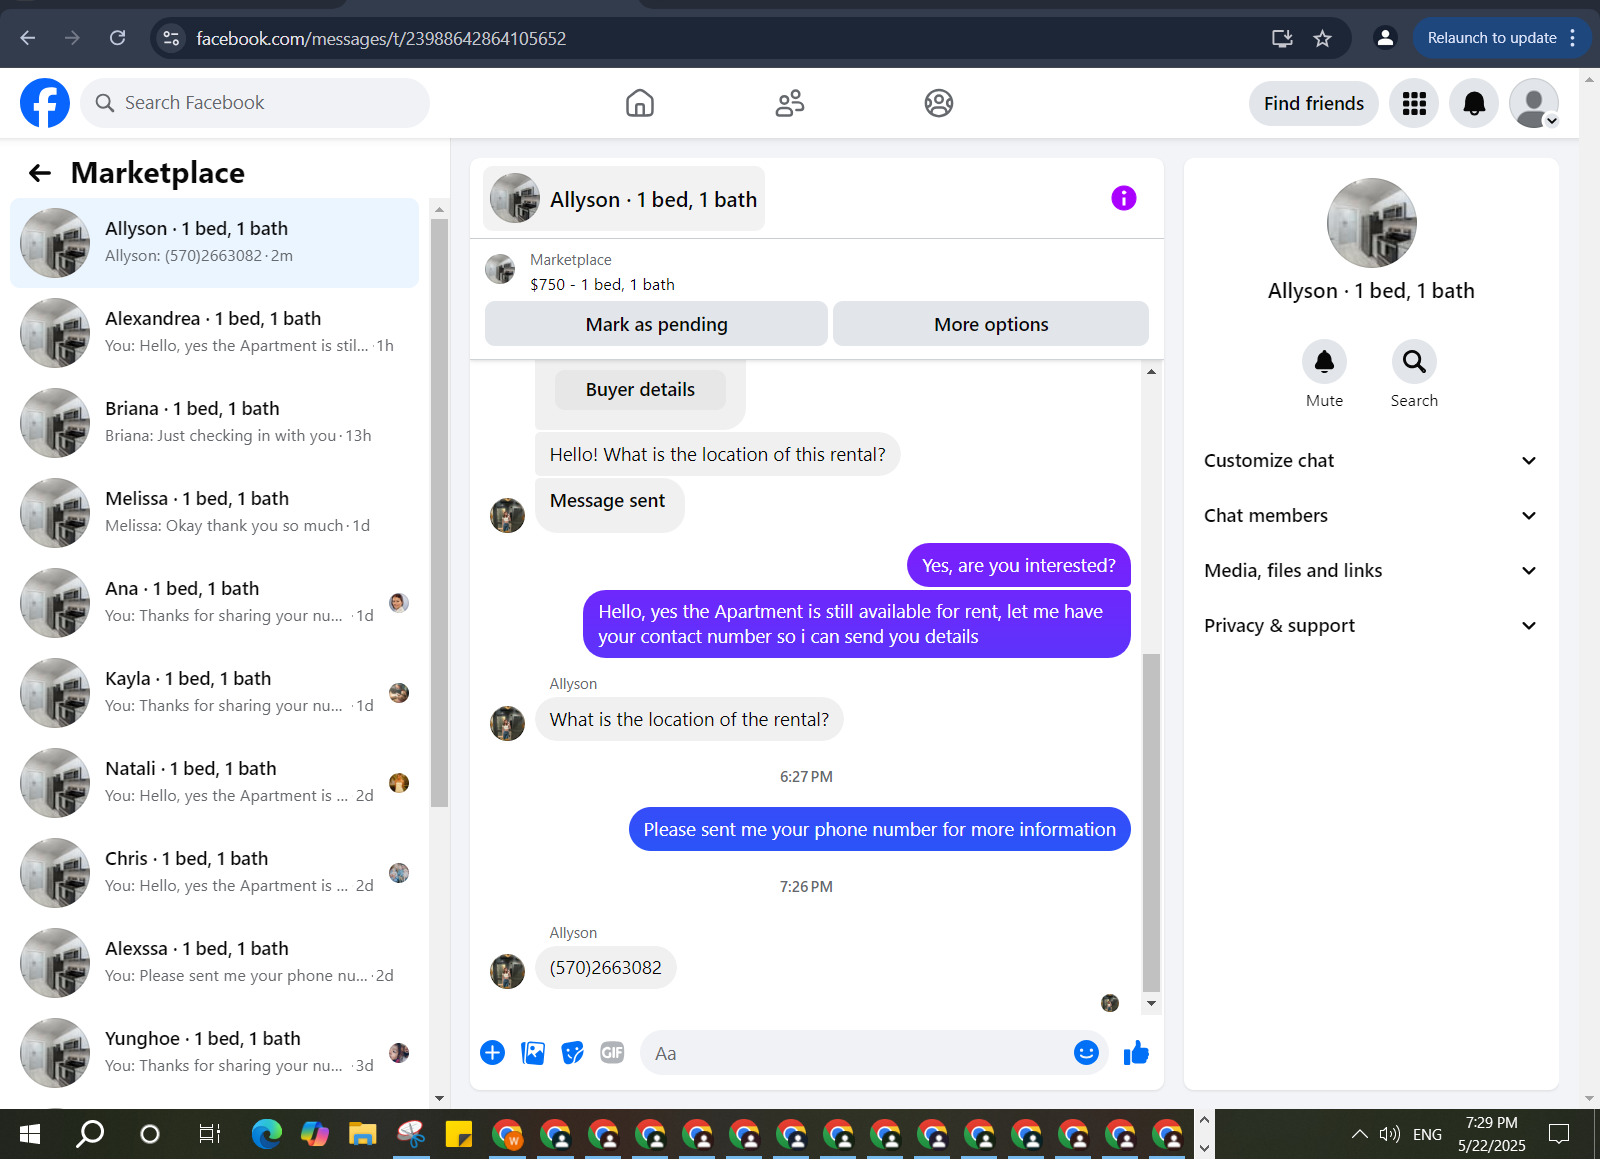This screenshot has height=1159, width=1600.
Task: Open the More options button
Action: [991, 324]
